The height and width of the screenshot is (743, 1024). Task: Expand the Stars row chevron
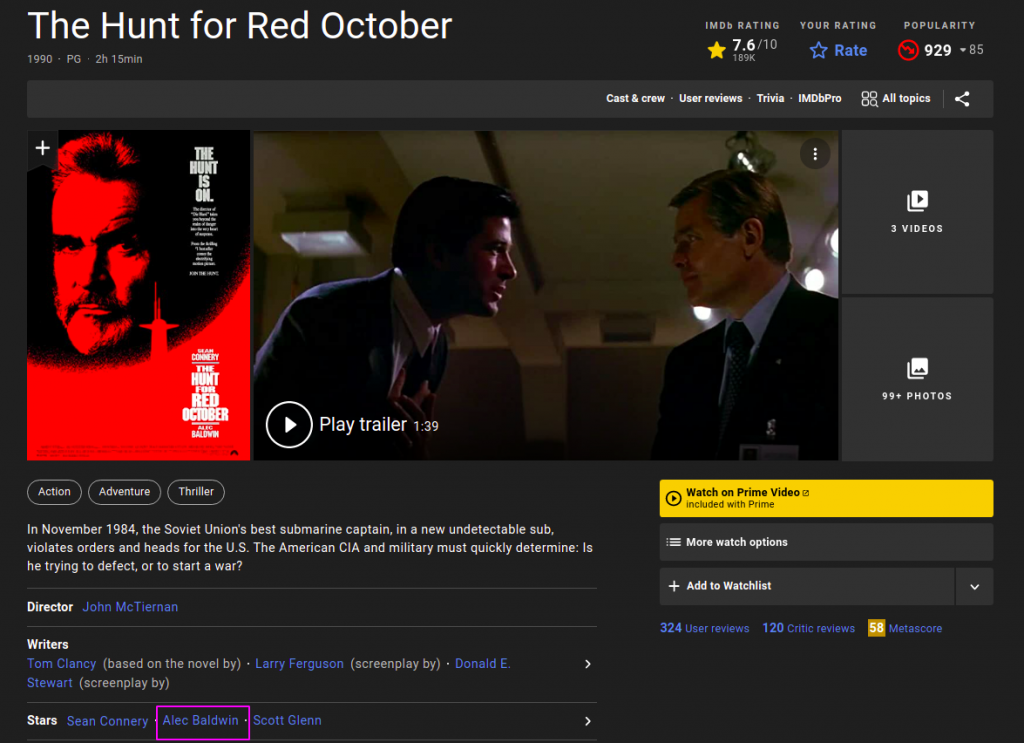(587, 721)
